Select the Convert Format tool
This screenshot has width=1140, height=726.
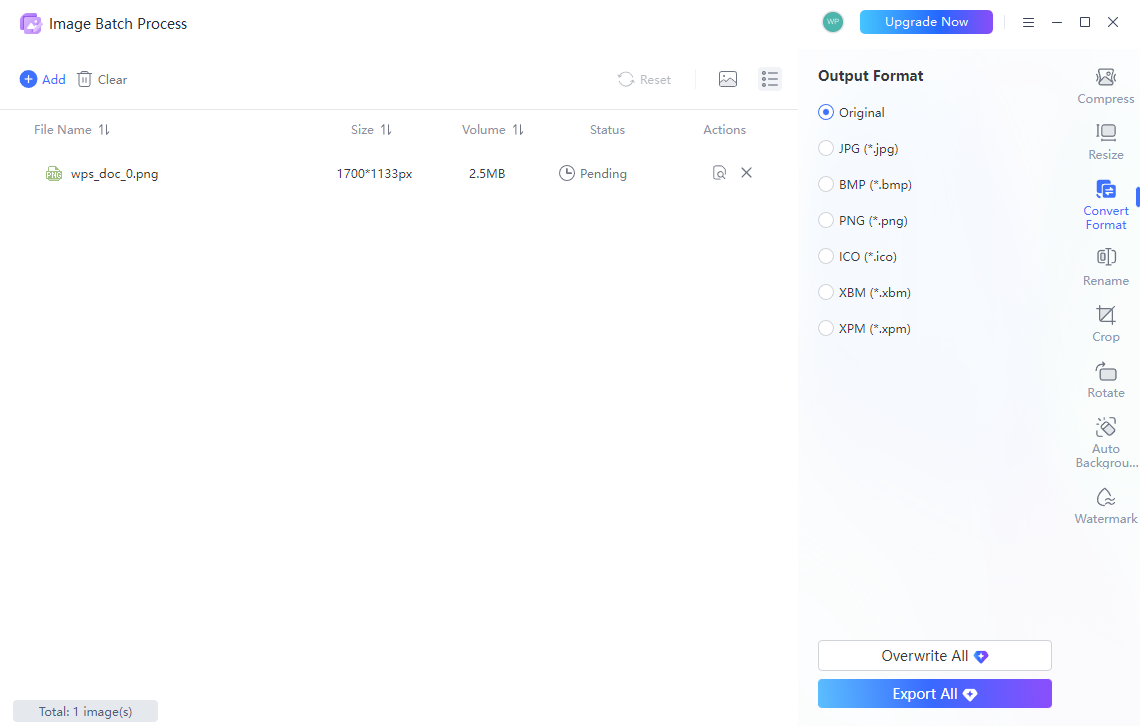[x=1105, y=205]
